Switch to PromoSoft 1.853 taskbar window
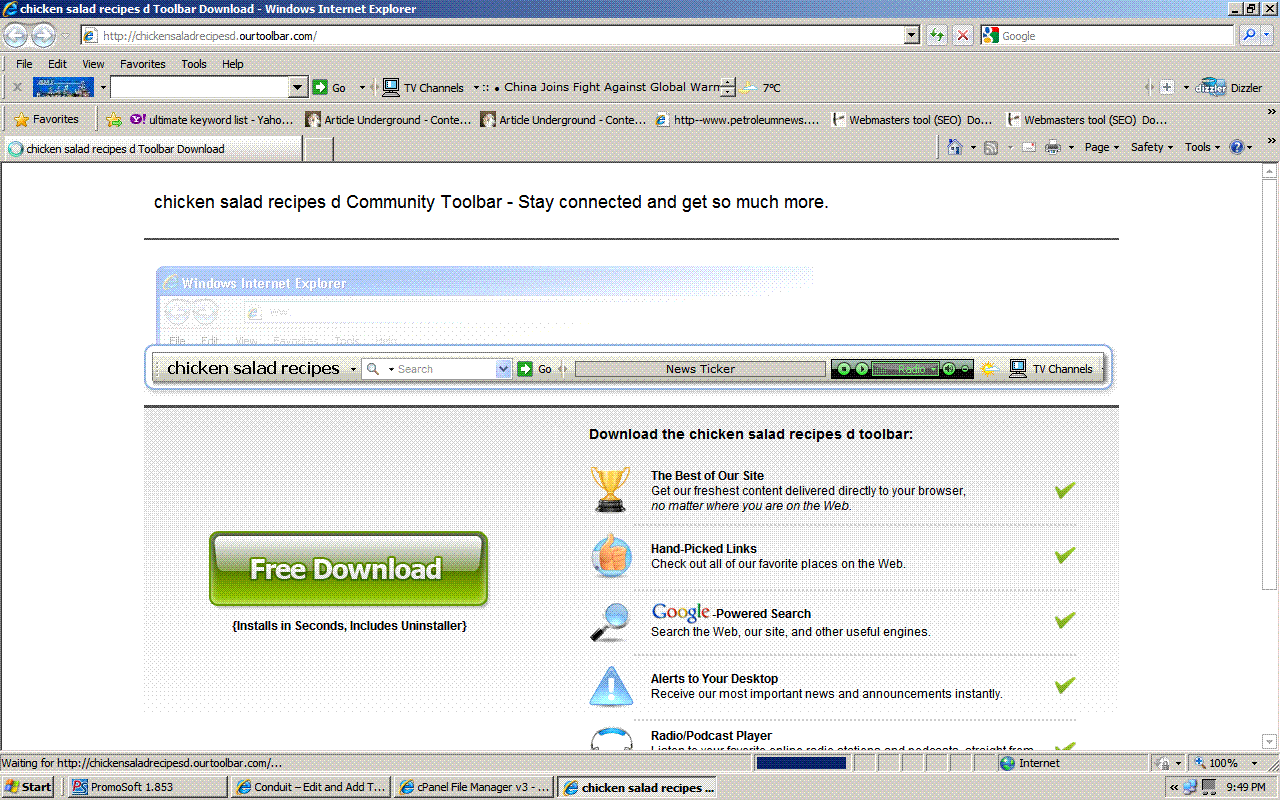Image resolution: width=1280 pixels, height=800 pixels. tap(148, 787)
